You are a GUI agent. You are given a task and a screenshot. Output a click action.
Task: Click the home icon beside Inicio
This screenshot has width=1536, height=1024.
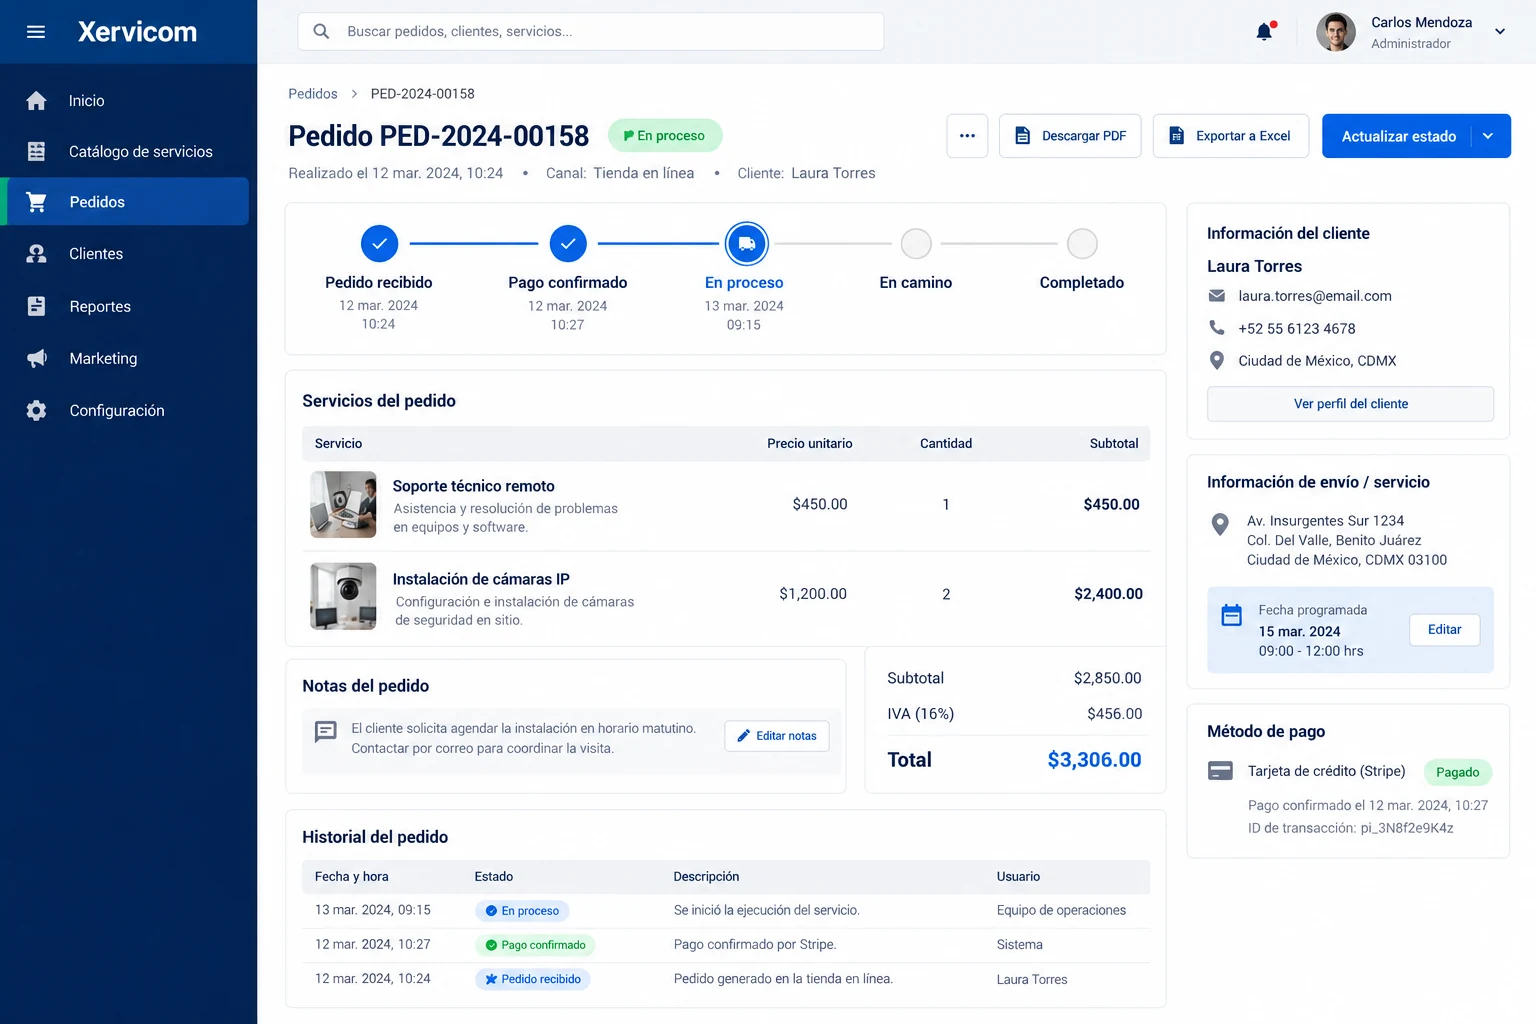click(x=36, y=101)
